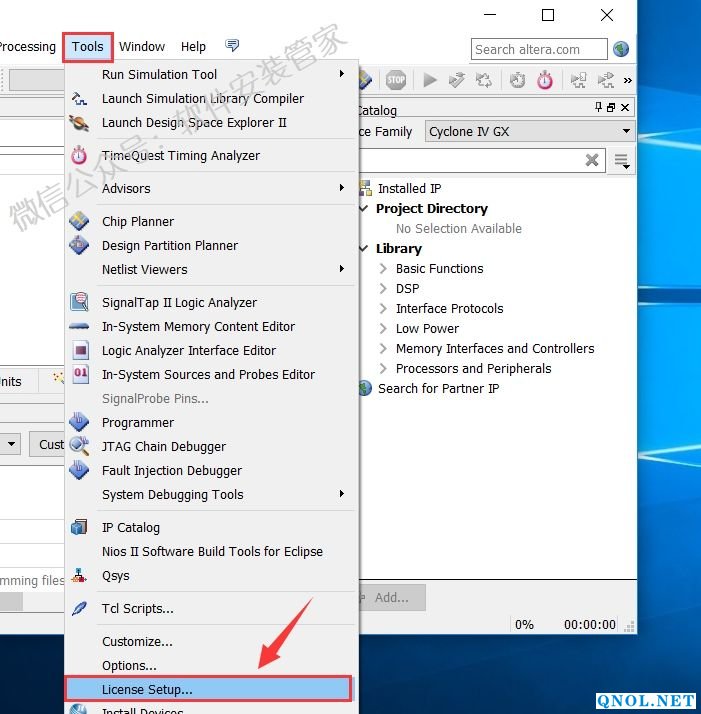The width and height of the screenshot is (701, 714).
Task: Click the Chip Planner icon in the menu
Action: coord(80,222)
